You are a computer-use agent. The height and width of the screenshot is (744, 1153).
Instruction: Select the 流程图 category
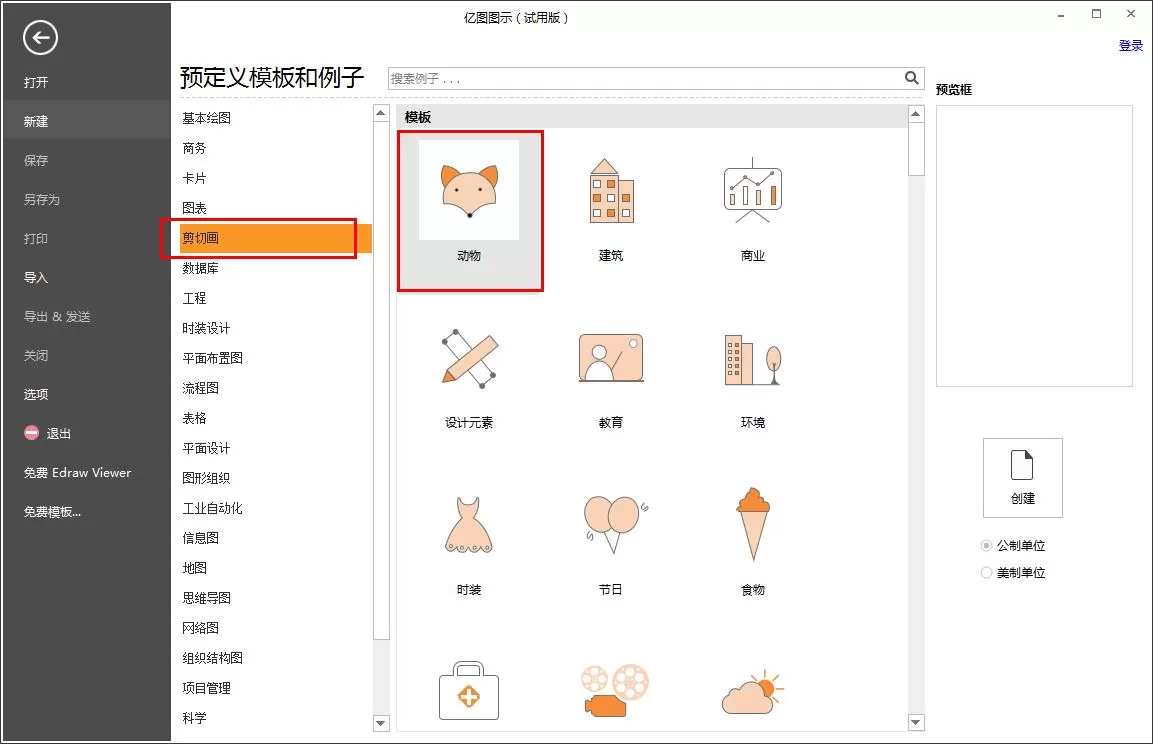201,388
